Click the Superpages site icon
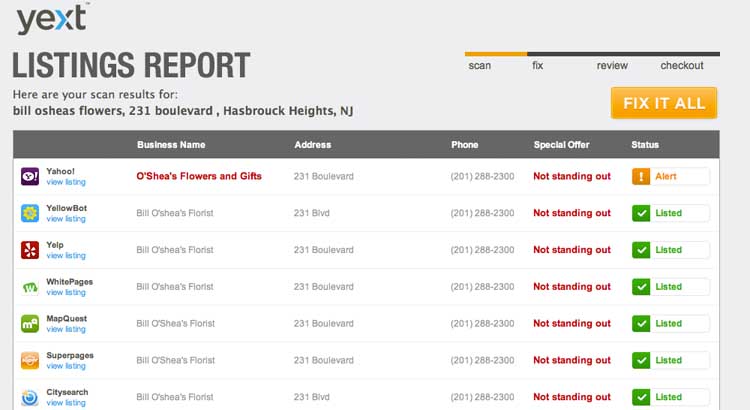This screenshot has height=410, width=750. pos(30,360)
